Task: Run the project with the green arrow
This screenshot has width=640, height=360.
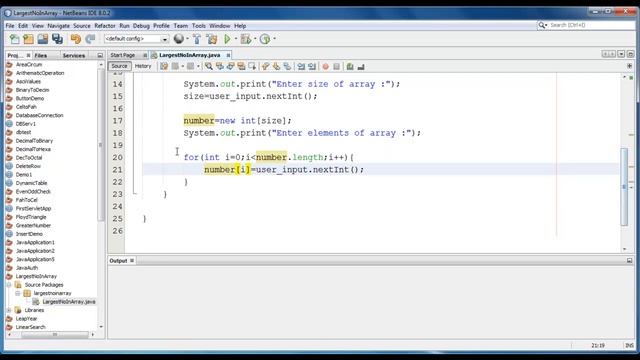Action: (x=227, y=39)
